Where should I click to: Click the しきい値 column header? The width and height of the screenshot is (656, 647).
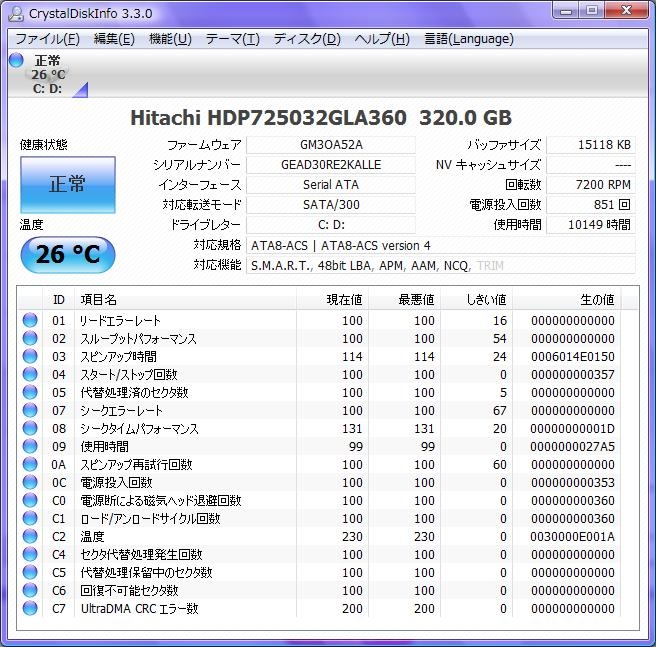tap(477, 300)
